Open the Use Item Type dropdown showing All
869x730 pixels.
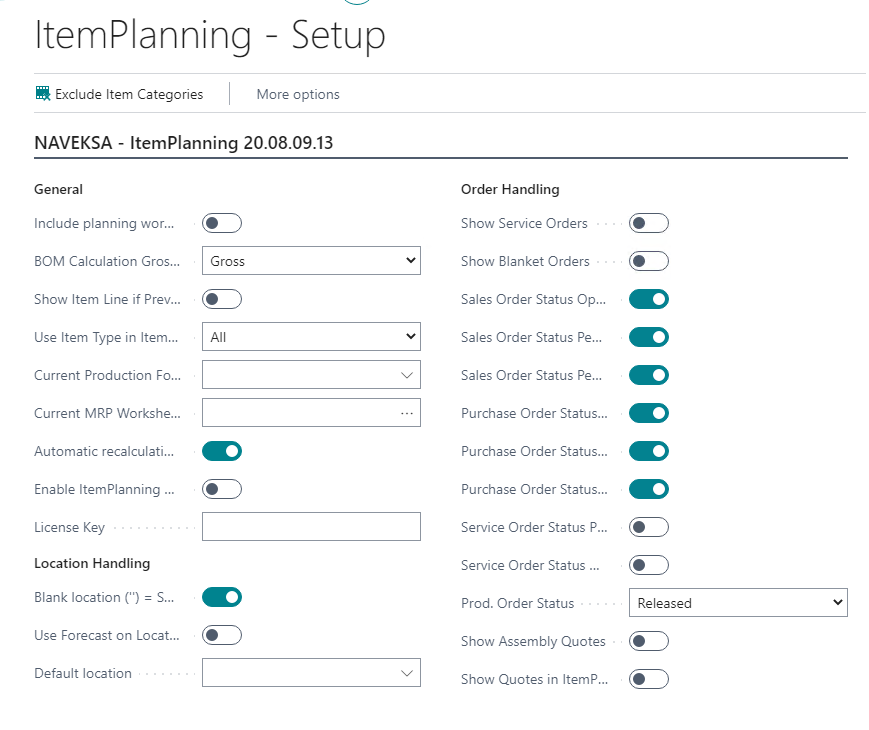pos(311,336)
